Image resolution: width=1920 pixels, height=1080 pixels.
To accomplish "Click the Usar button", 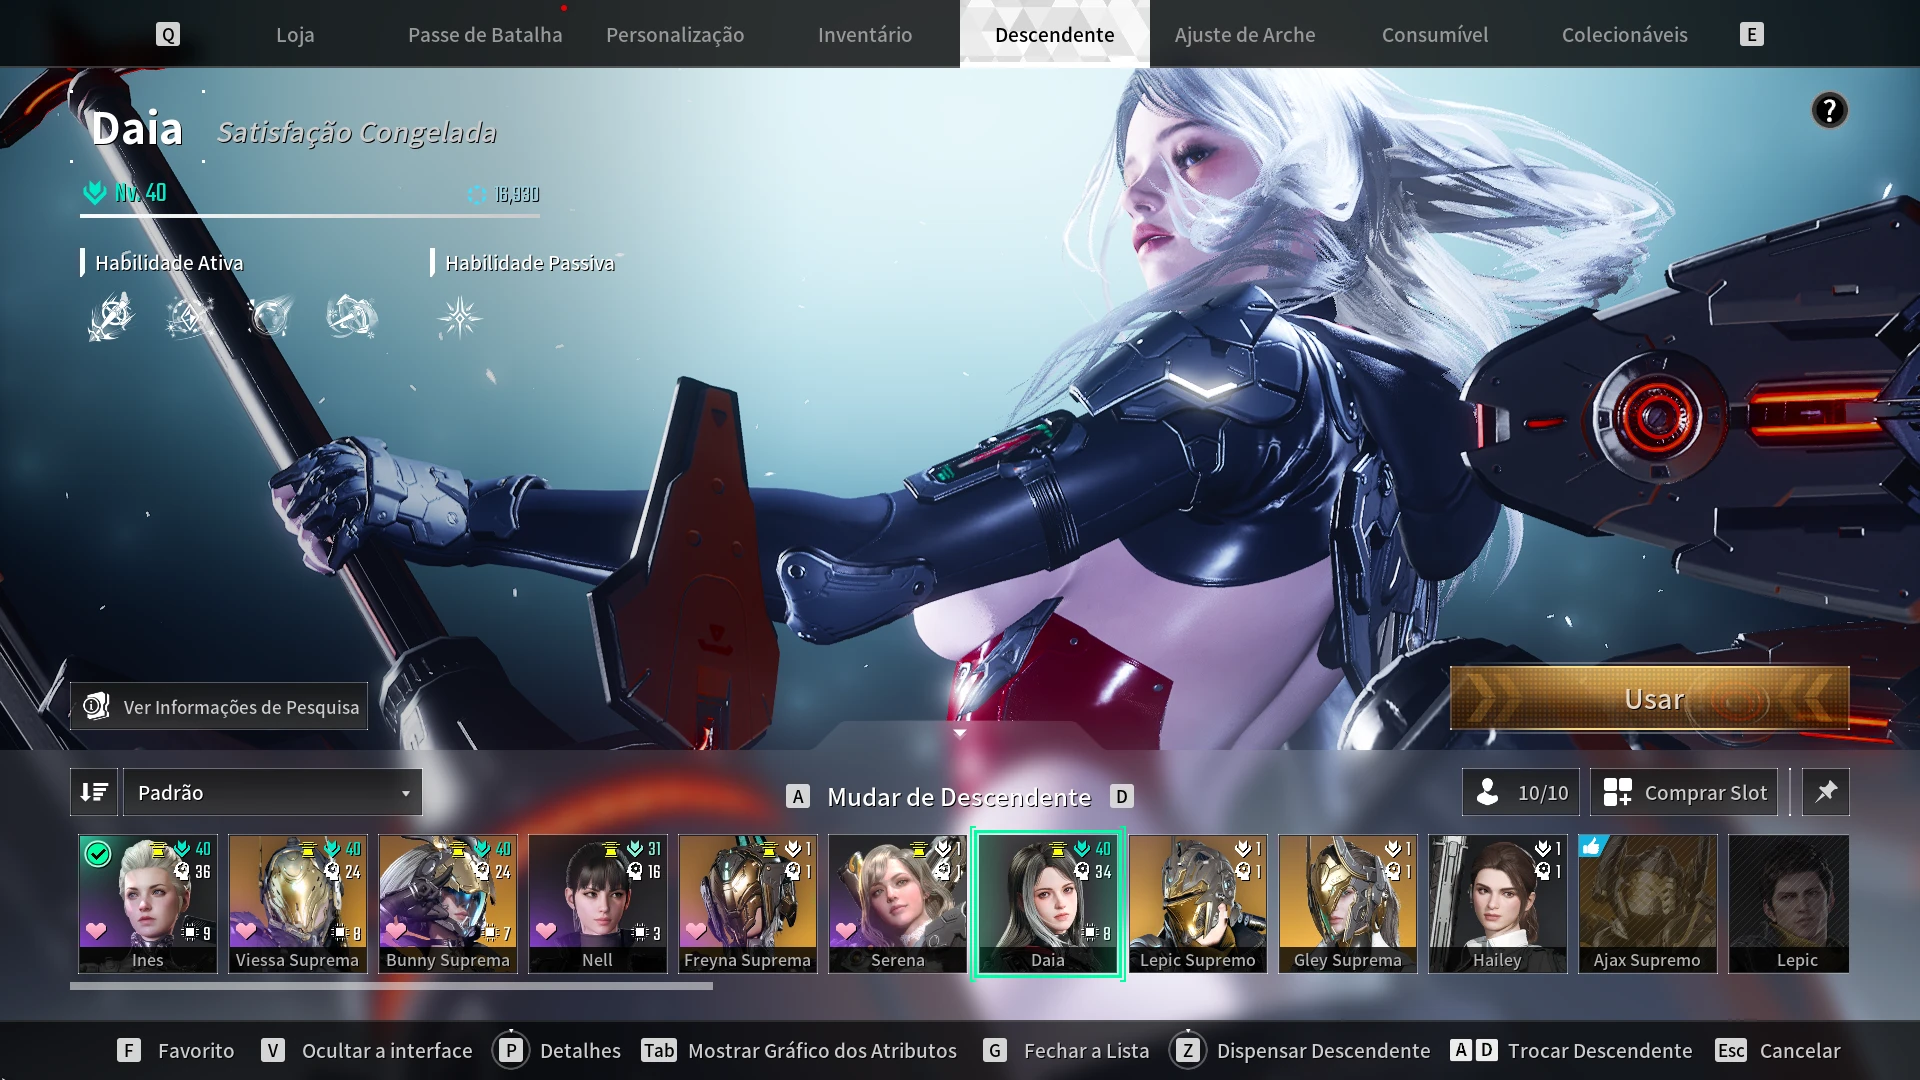I will point(1650,699).
